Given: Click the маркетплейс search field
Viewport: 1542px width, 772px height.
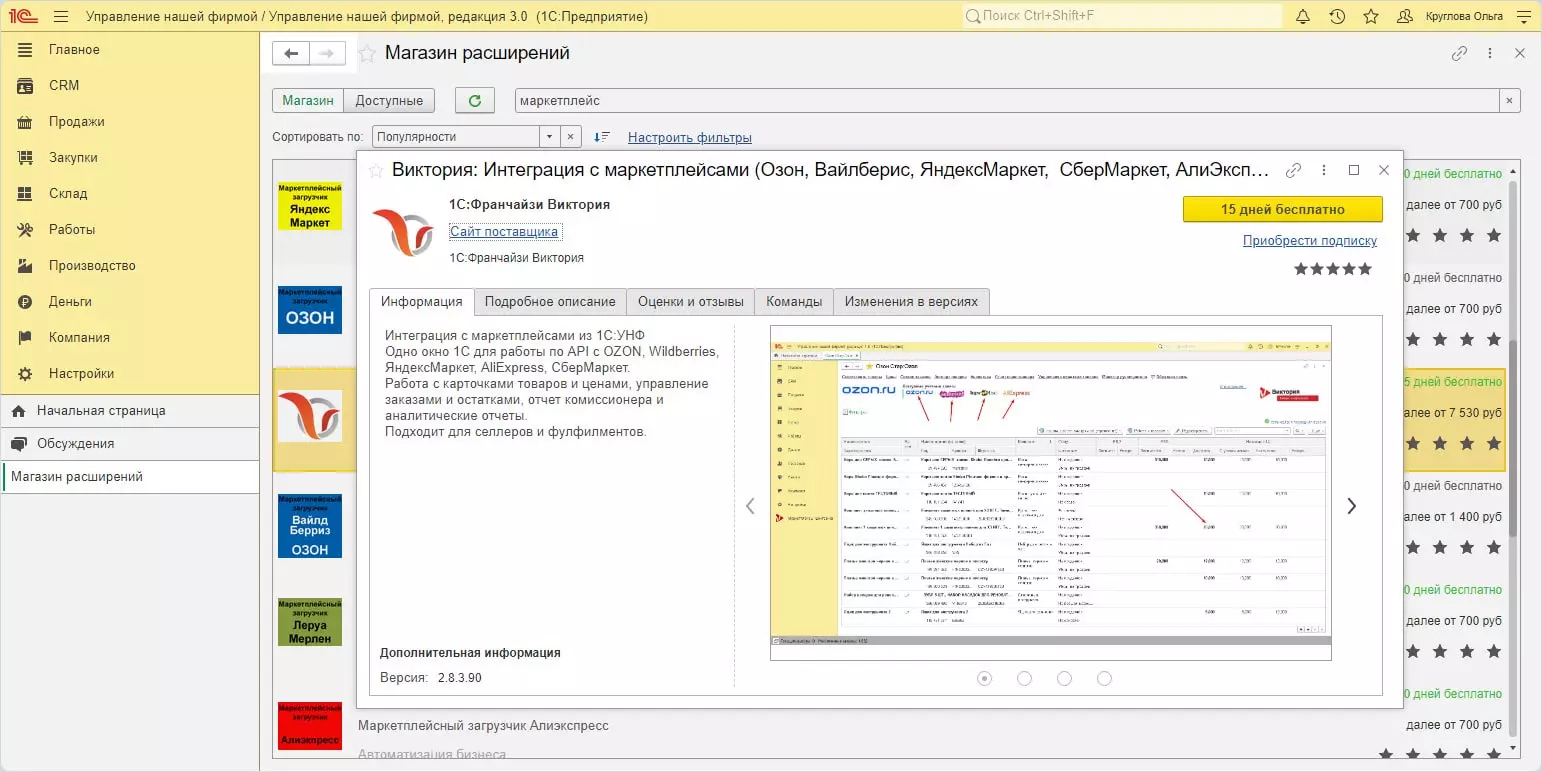Looking at the screenshot, I should 1007,101.
